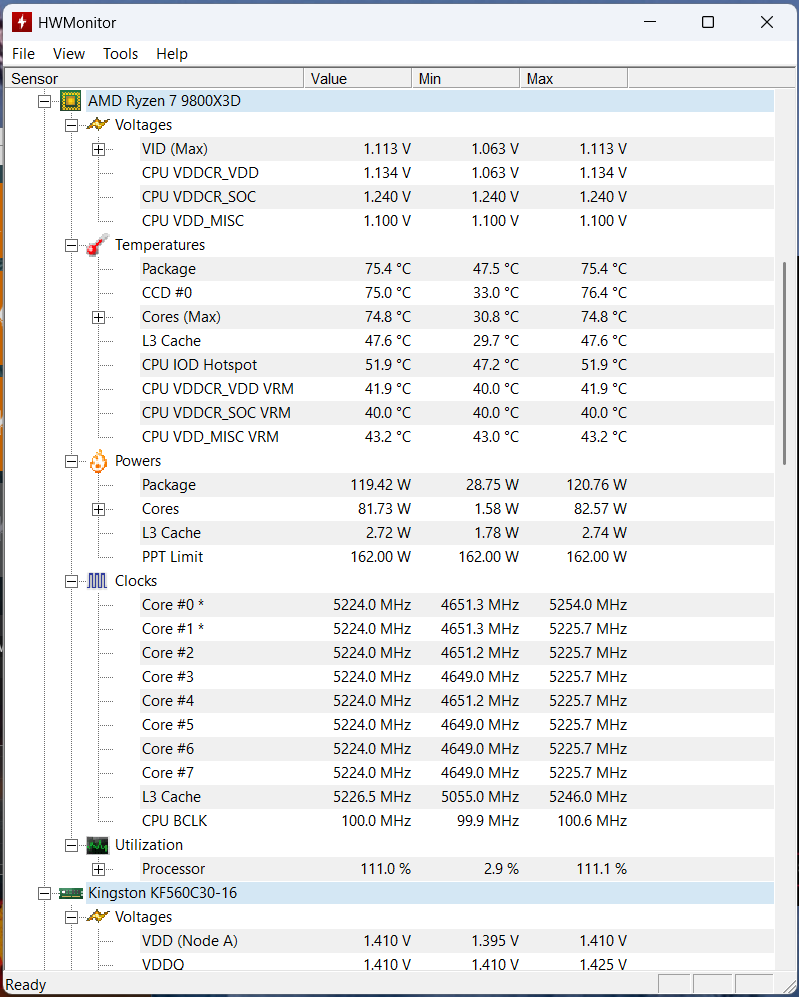Viewport: 799px width, 997px height.
Task: Click the Max column header
Action: point(574,79)
